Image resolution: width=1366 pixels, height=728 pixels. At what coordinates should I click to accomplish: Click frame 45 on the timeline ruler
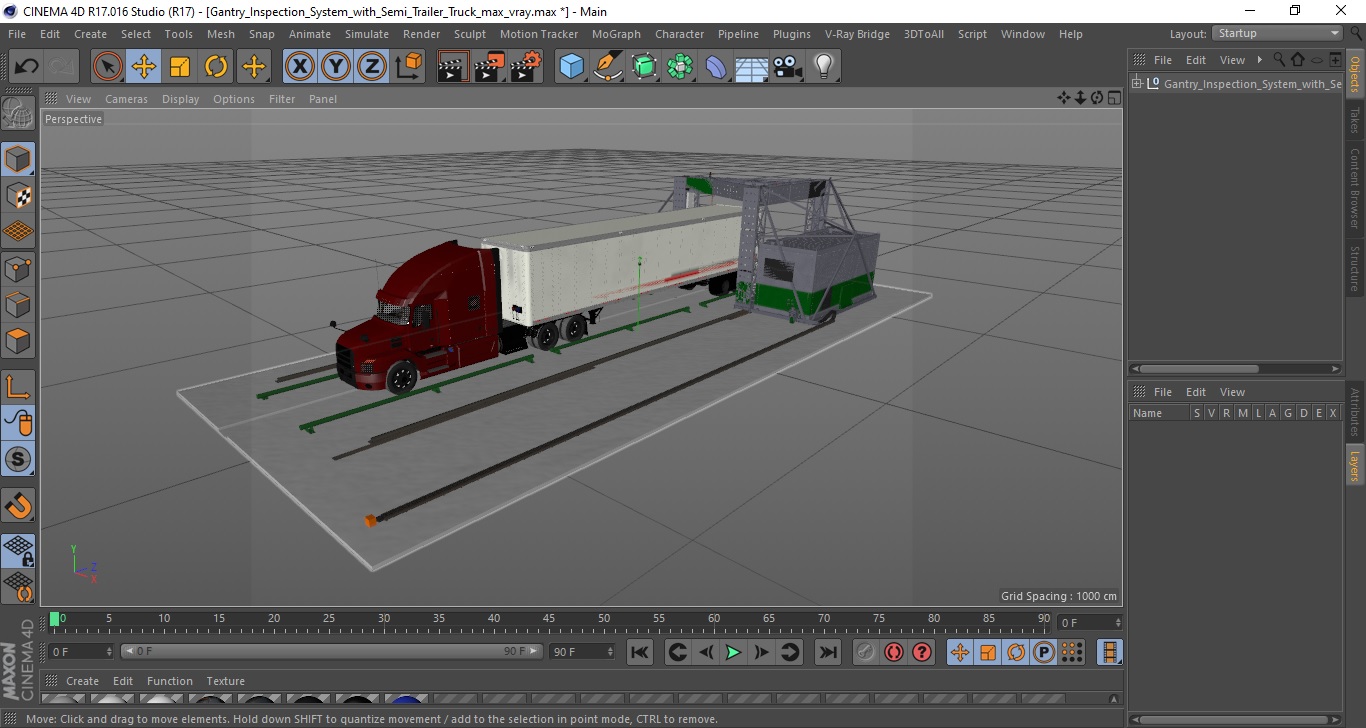click(548, 620)
